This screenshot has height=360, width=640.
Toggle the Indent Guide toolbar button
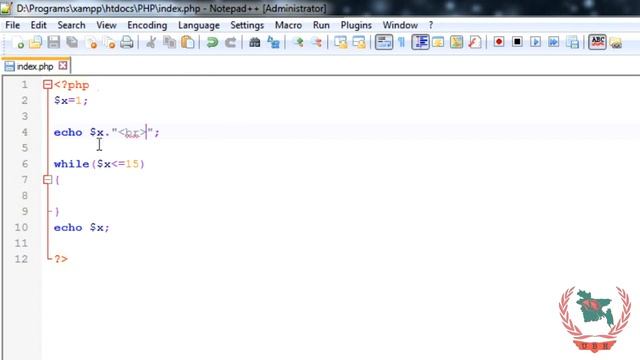point(420,42)
